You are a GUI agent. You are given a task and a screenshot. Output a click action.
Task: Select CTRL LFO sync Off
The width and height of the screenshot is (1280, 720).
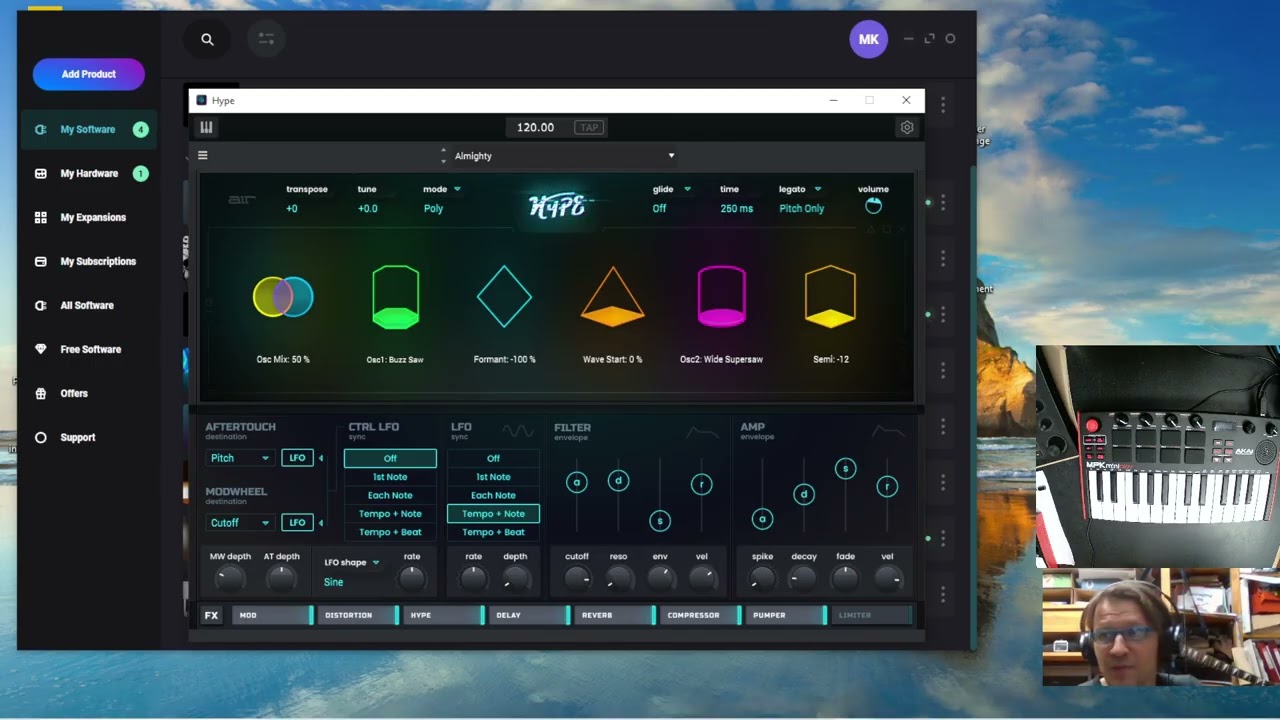click(390, 458)
